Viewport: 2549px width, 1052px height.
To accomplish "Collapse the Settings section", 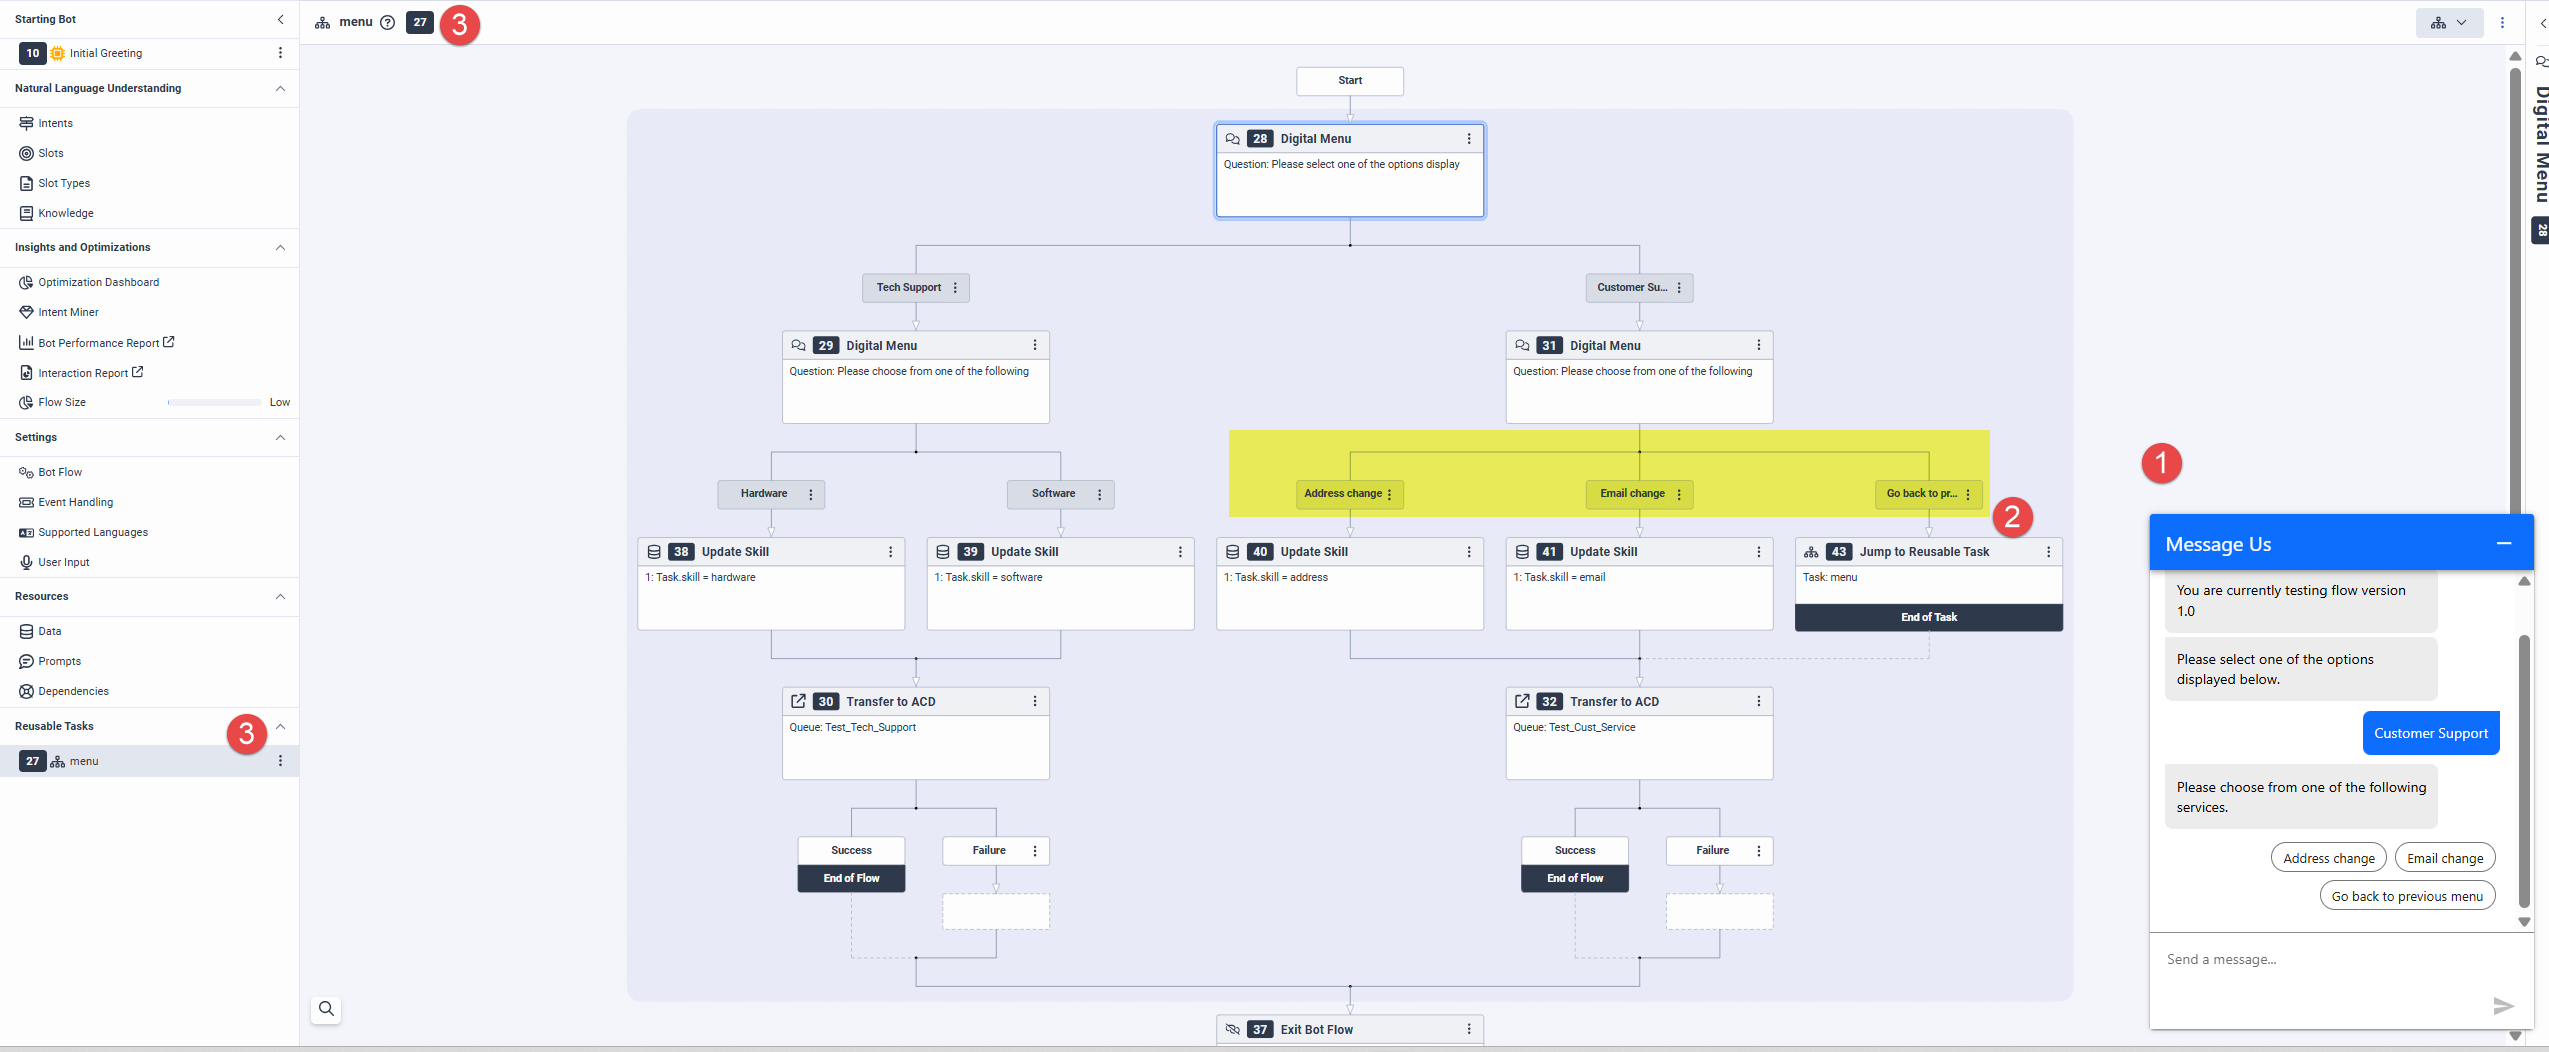I will [x=280, y=438].
